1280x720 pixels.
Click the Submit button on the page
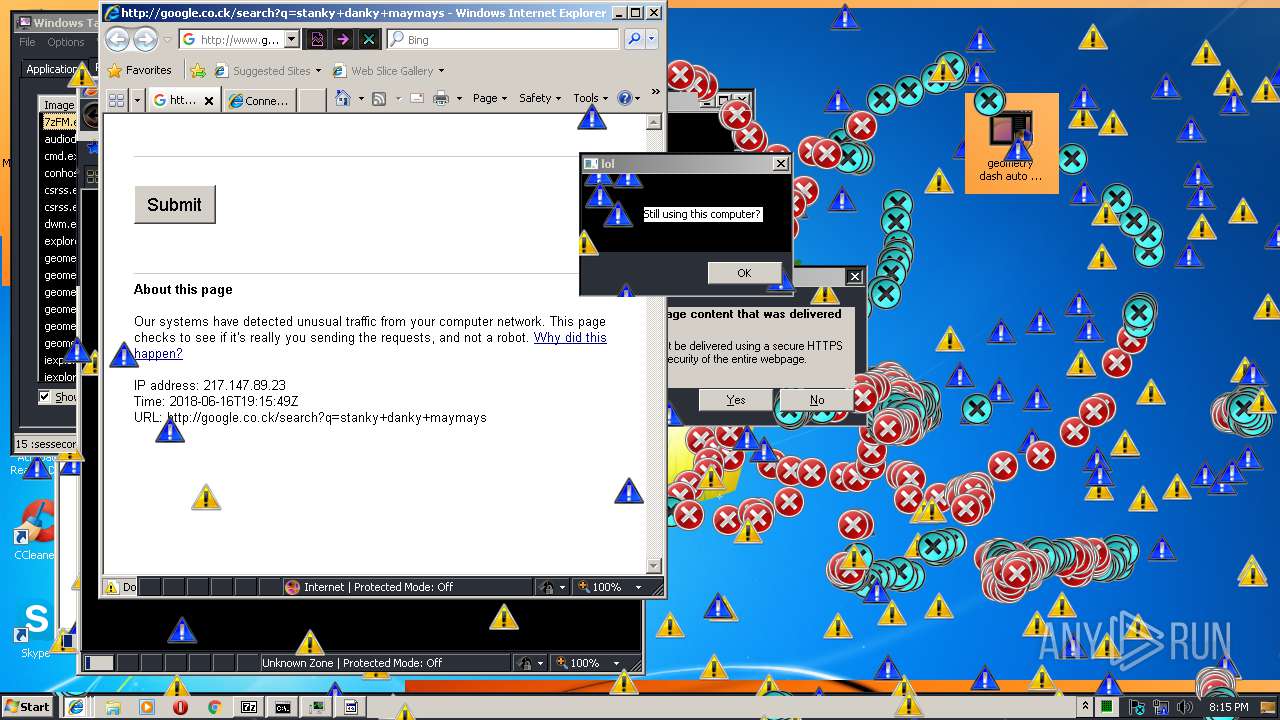point(174,204)
